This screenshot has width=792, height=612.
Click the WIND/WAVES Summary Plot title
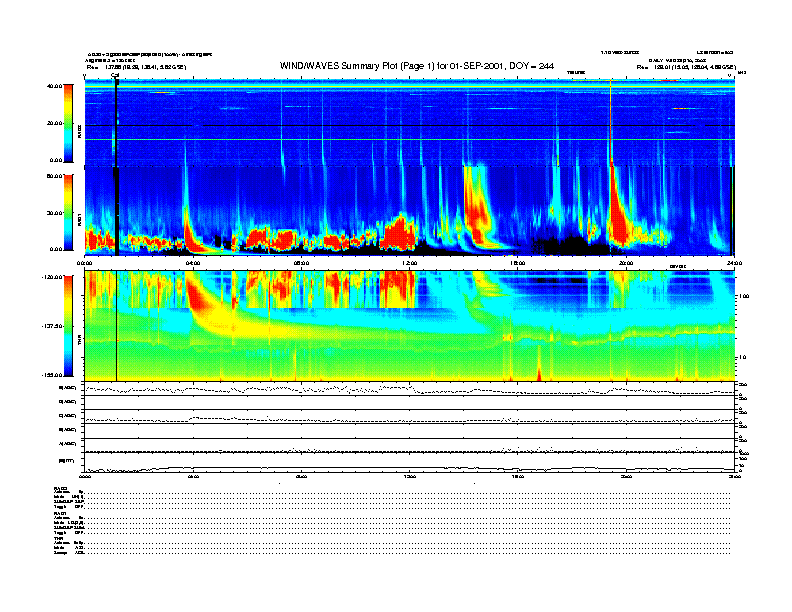[x=417, y=66]
